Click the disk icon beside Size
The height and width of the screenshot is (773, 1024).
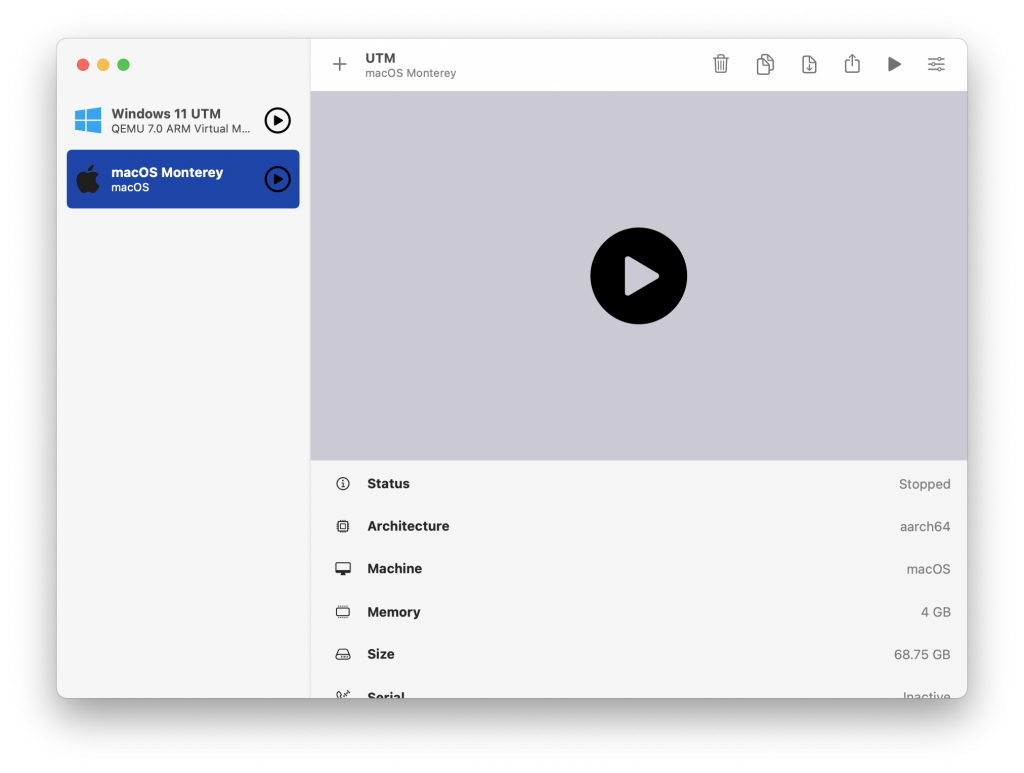(341, 654)
